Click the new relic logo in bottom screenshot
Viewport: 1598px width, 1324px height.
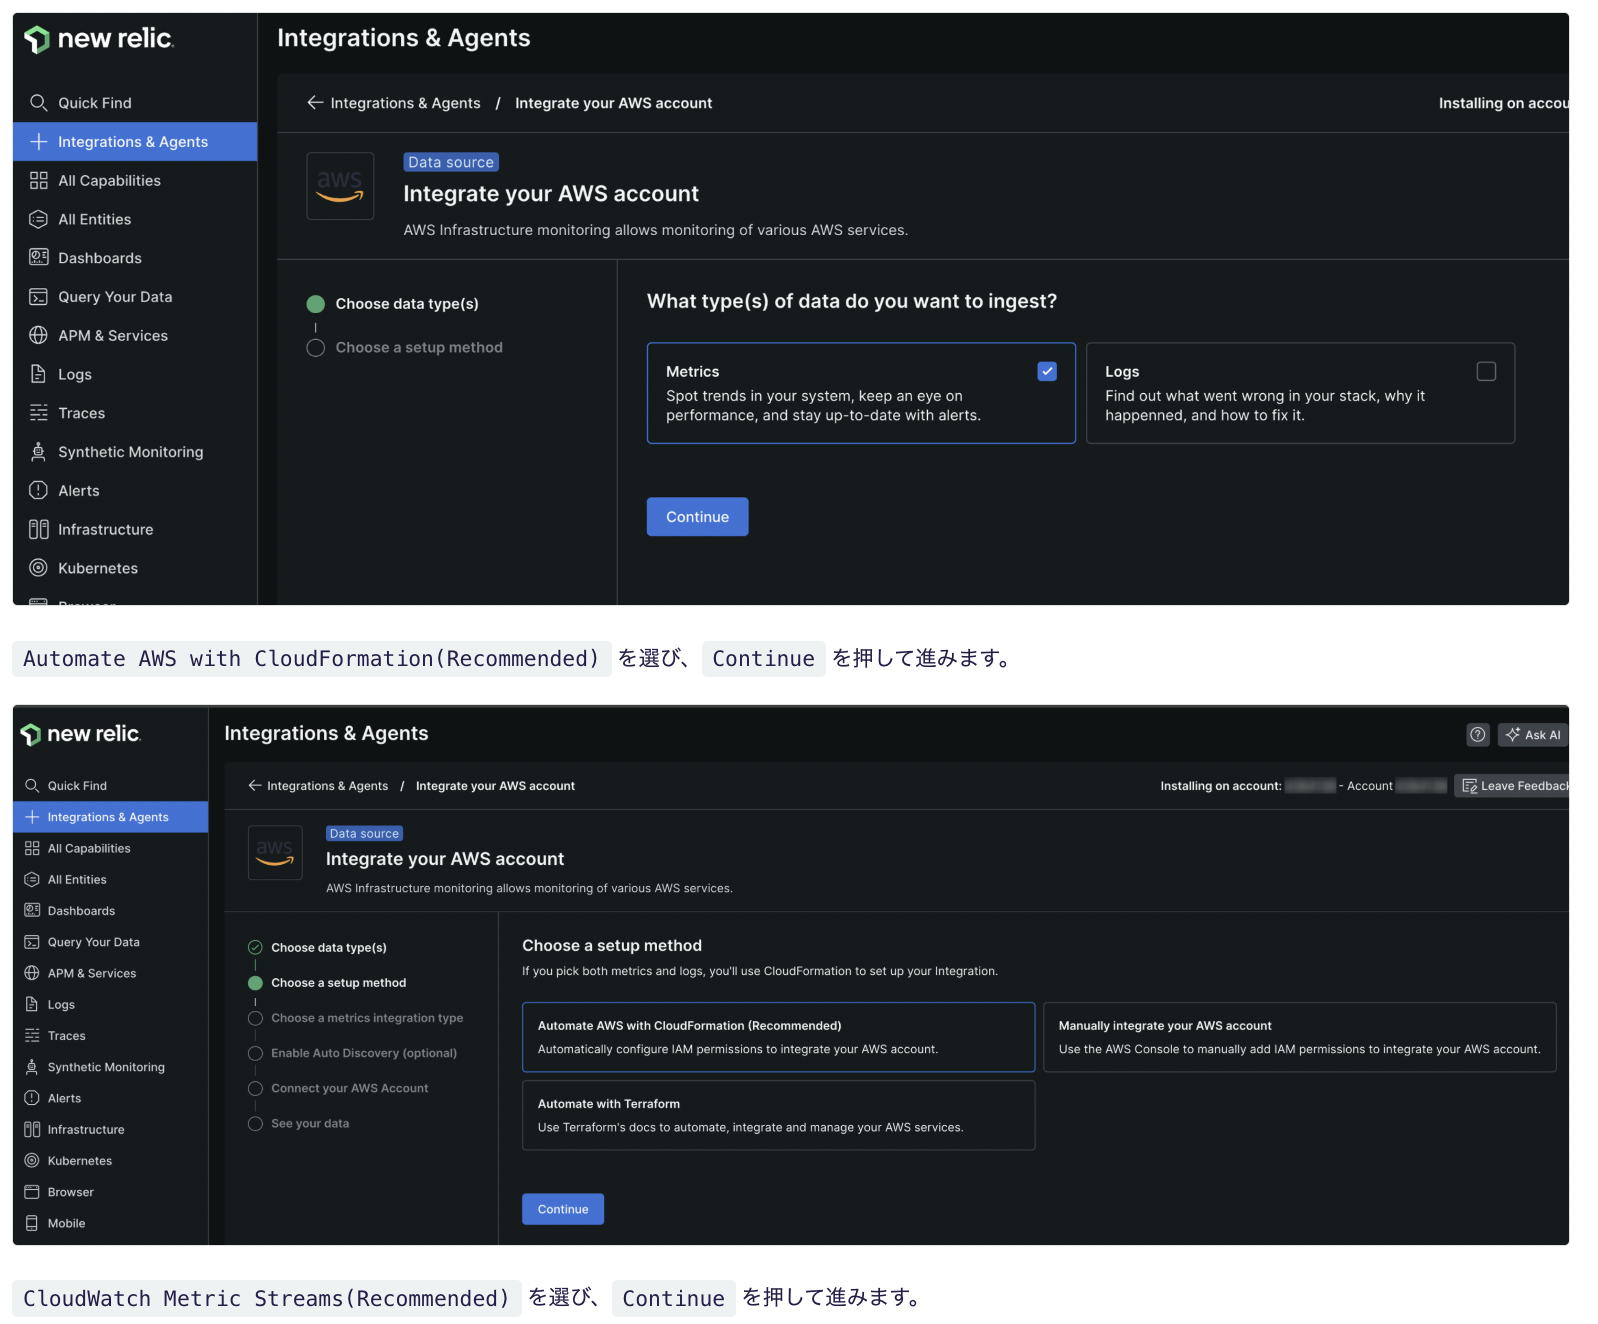[x=81, y=734]
